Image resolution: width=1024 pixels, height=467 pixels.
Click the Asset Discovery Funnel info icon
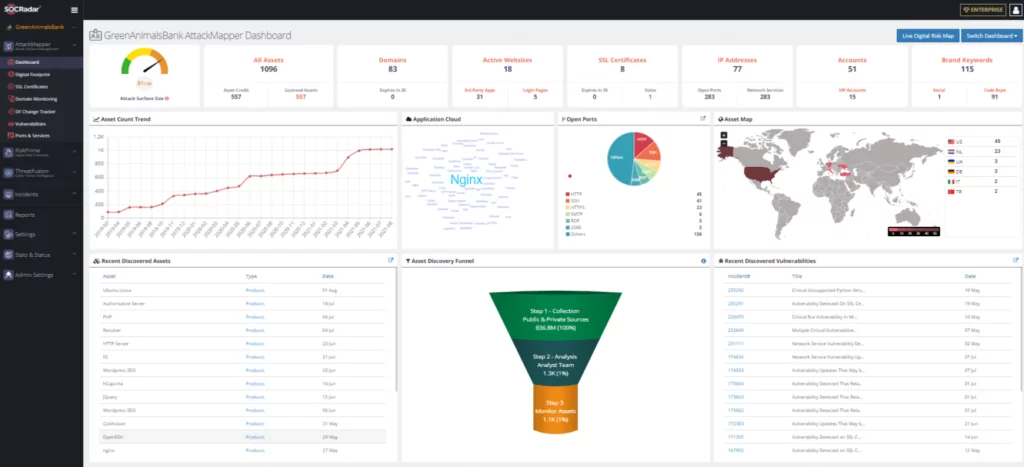coord(703,261)
